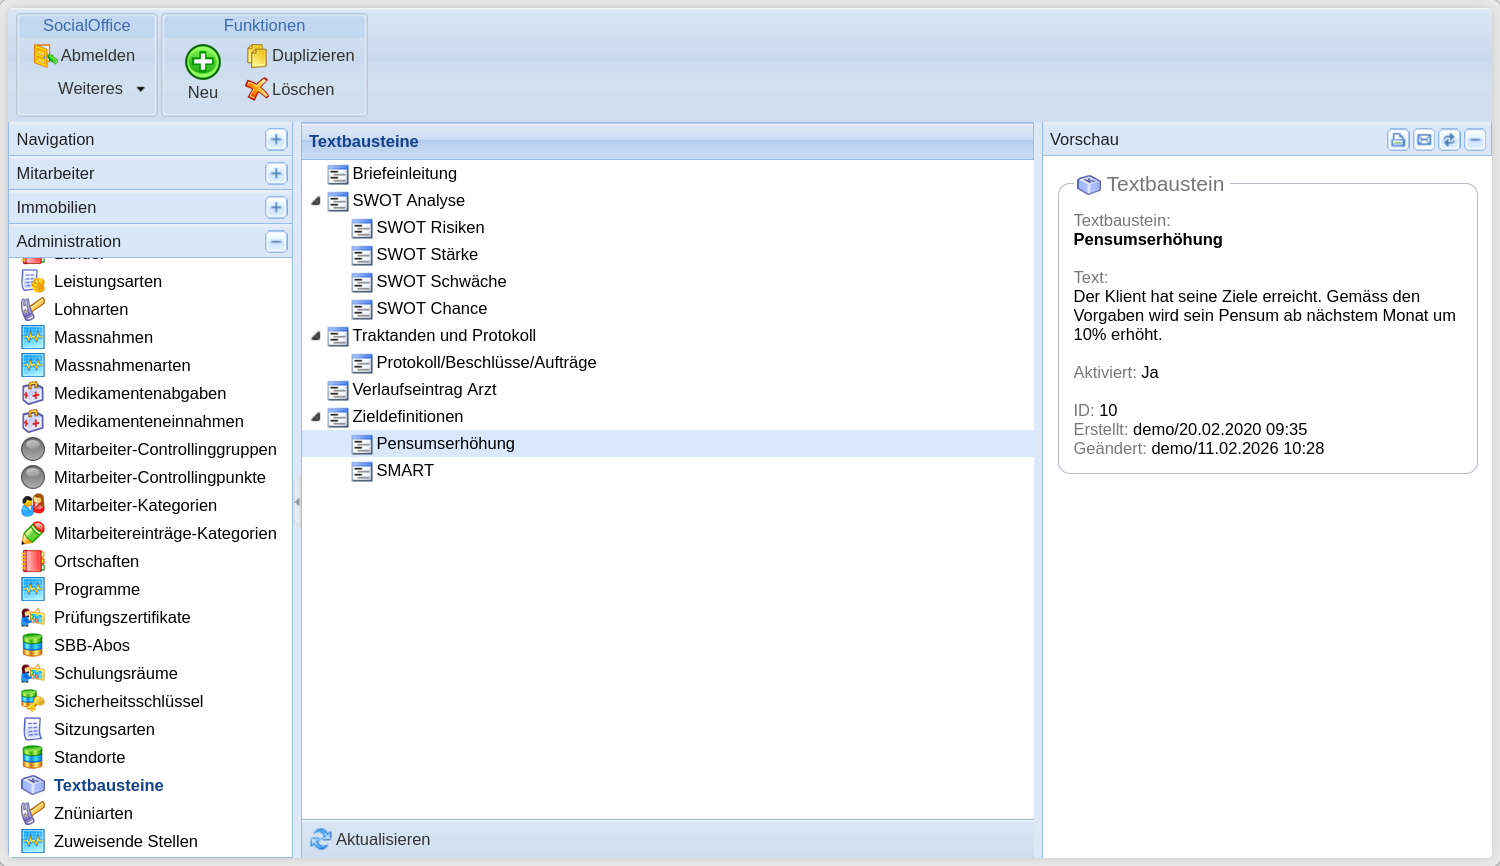1500x866 pixels.
Task: Click the Duplizieren copy icon
Action: [x=257, y=56]
